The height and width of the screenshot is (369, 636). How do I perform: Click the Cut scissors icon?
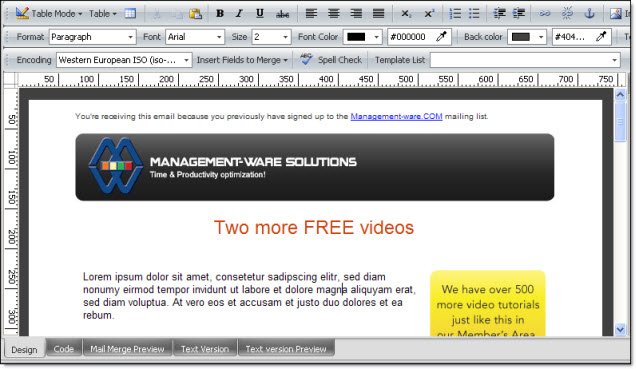[157, 14]
